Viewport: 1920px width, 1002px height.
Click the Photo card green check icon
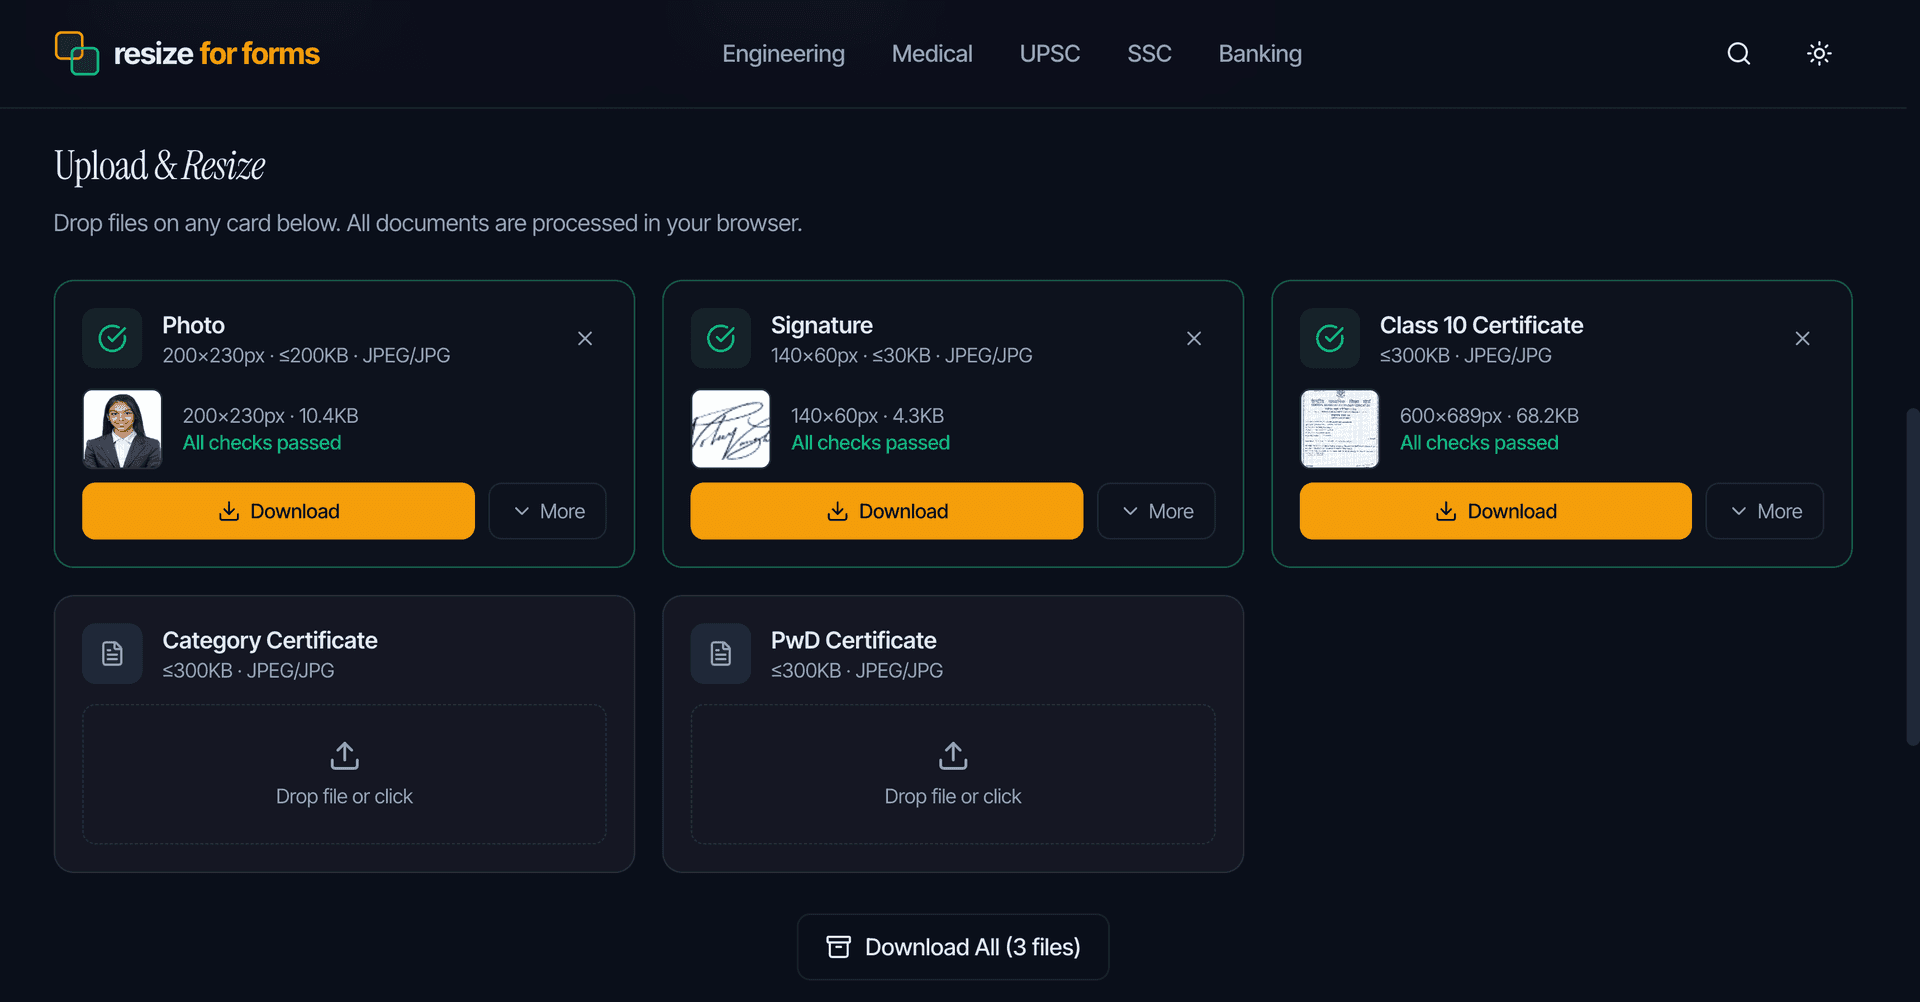(113, 339)
